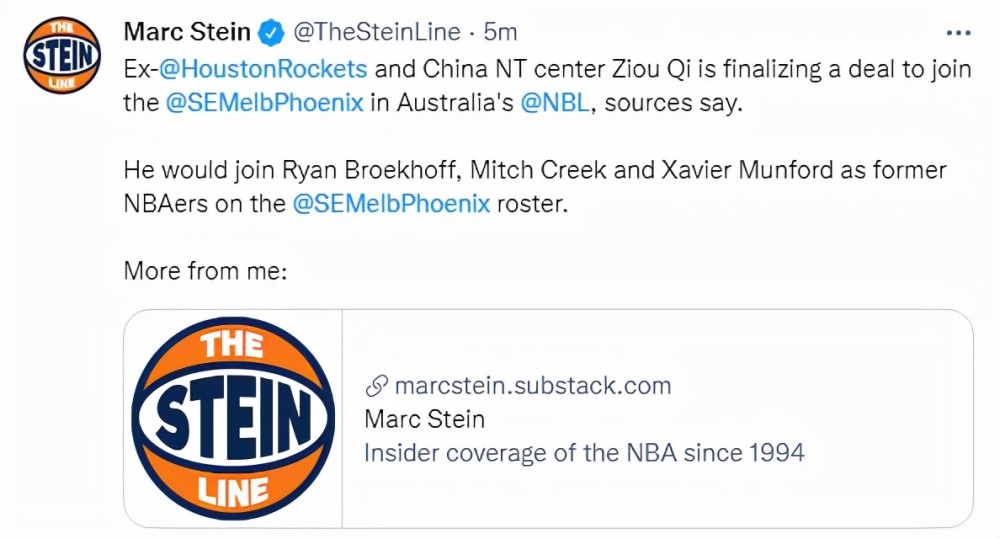Click The Stein Line card thumbnail
Screen dimensions: 1000x539
233,418
